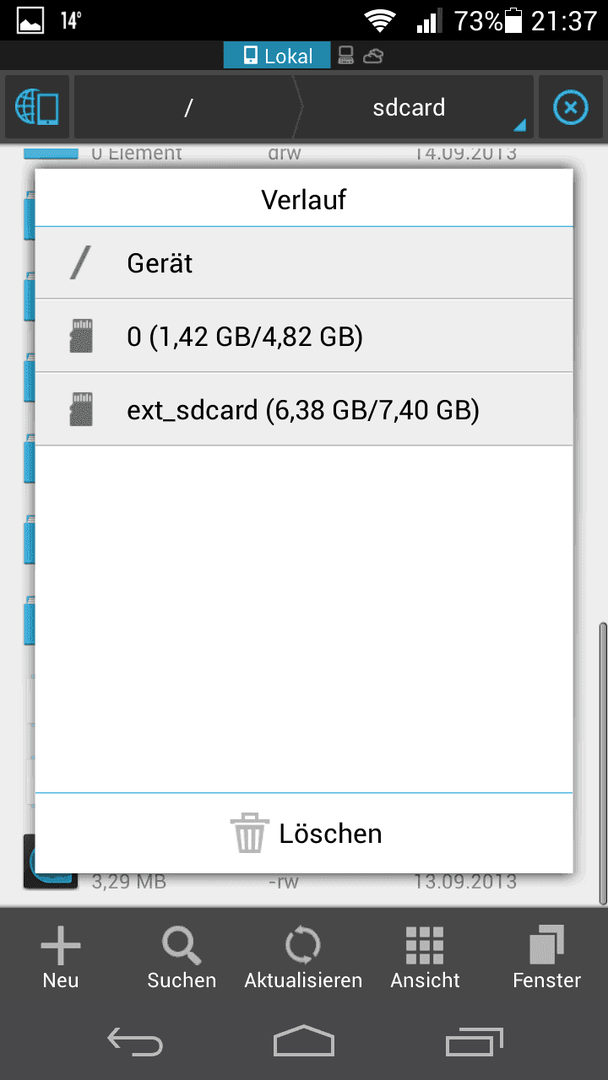
Task: Open ext_sdcard (6,38 GB/7,40 GB) entry
Action: (x=304, y=409)
